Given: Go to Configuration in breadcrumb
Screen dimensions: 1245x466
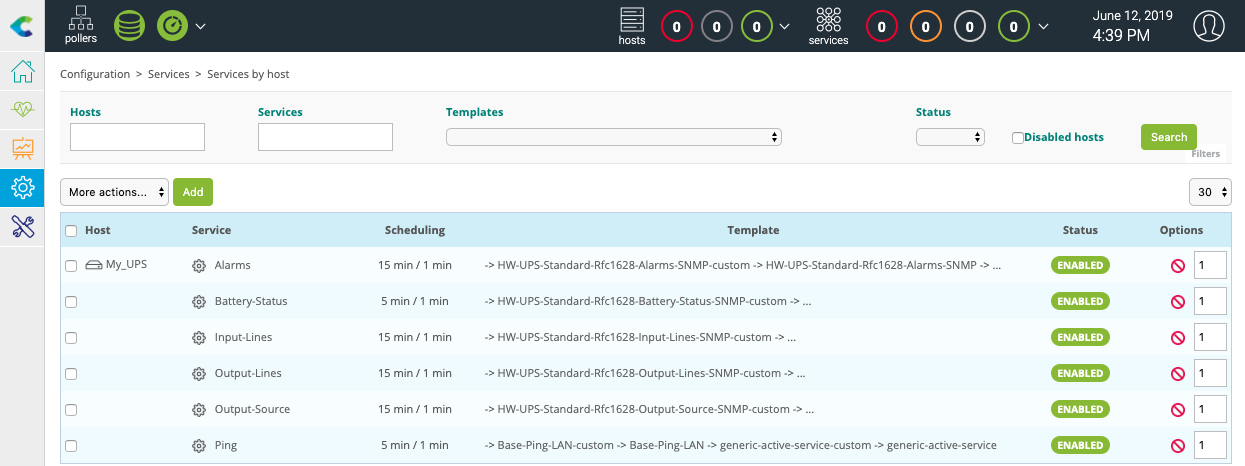Looking at the screenshot, I should click(x=95, y=74).
